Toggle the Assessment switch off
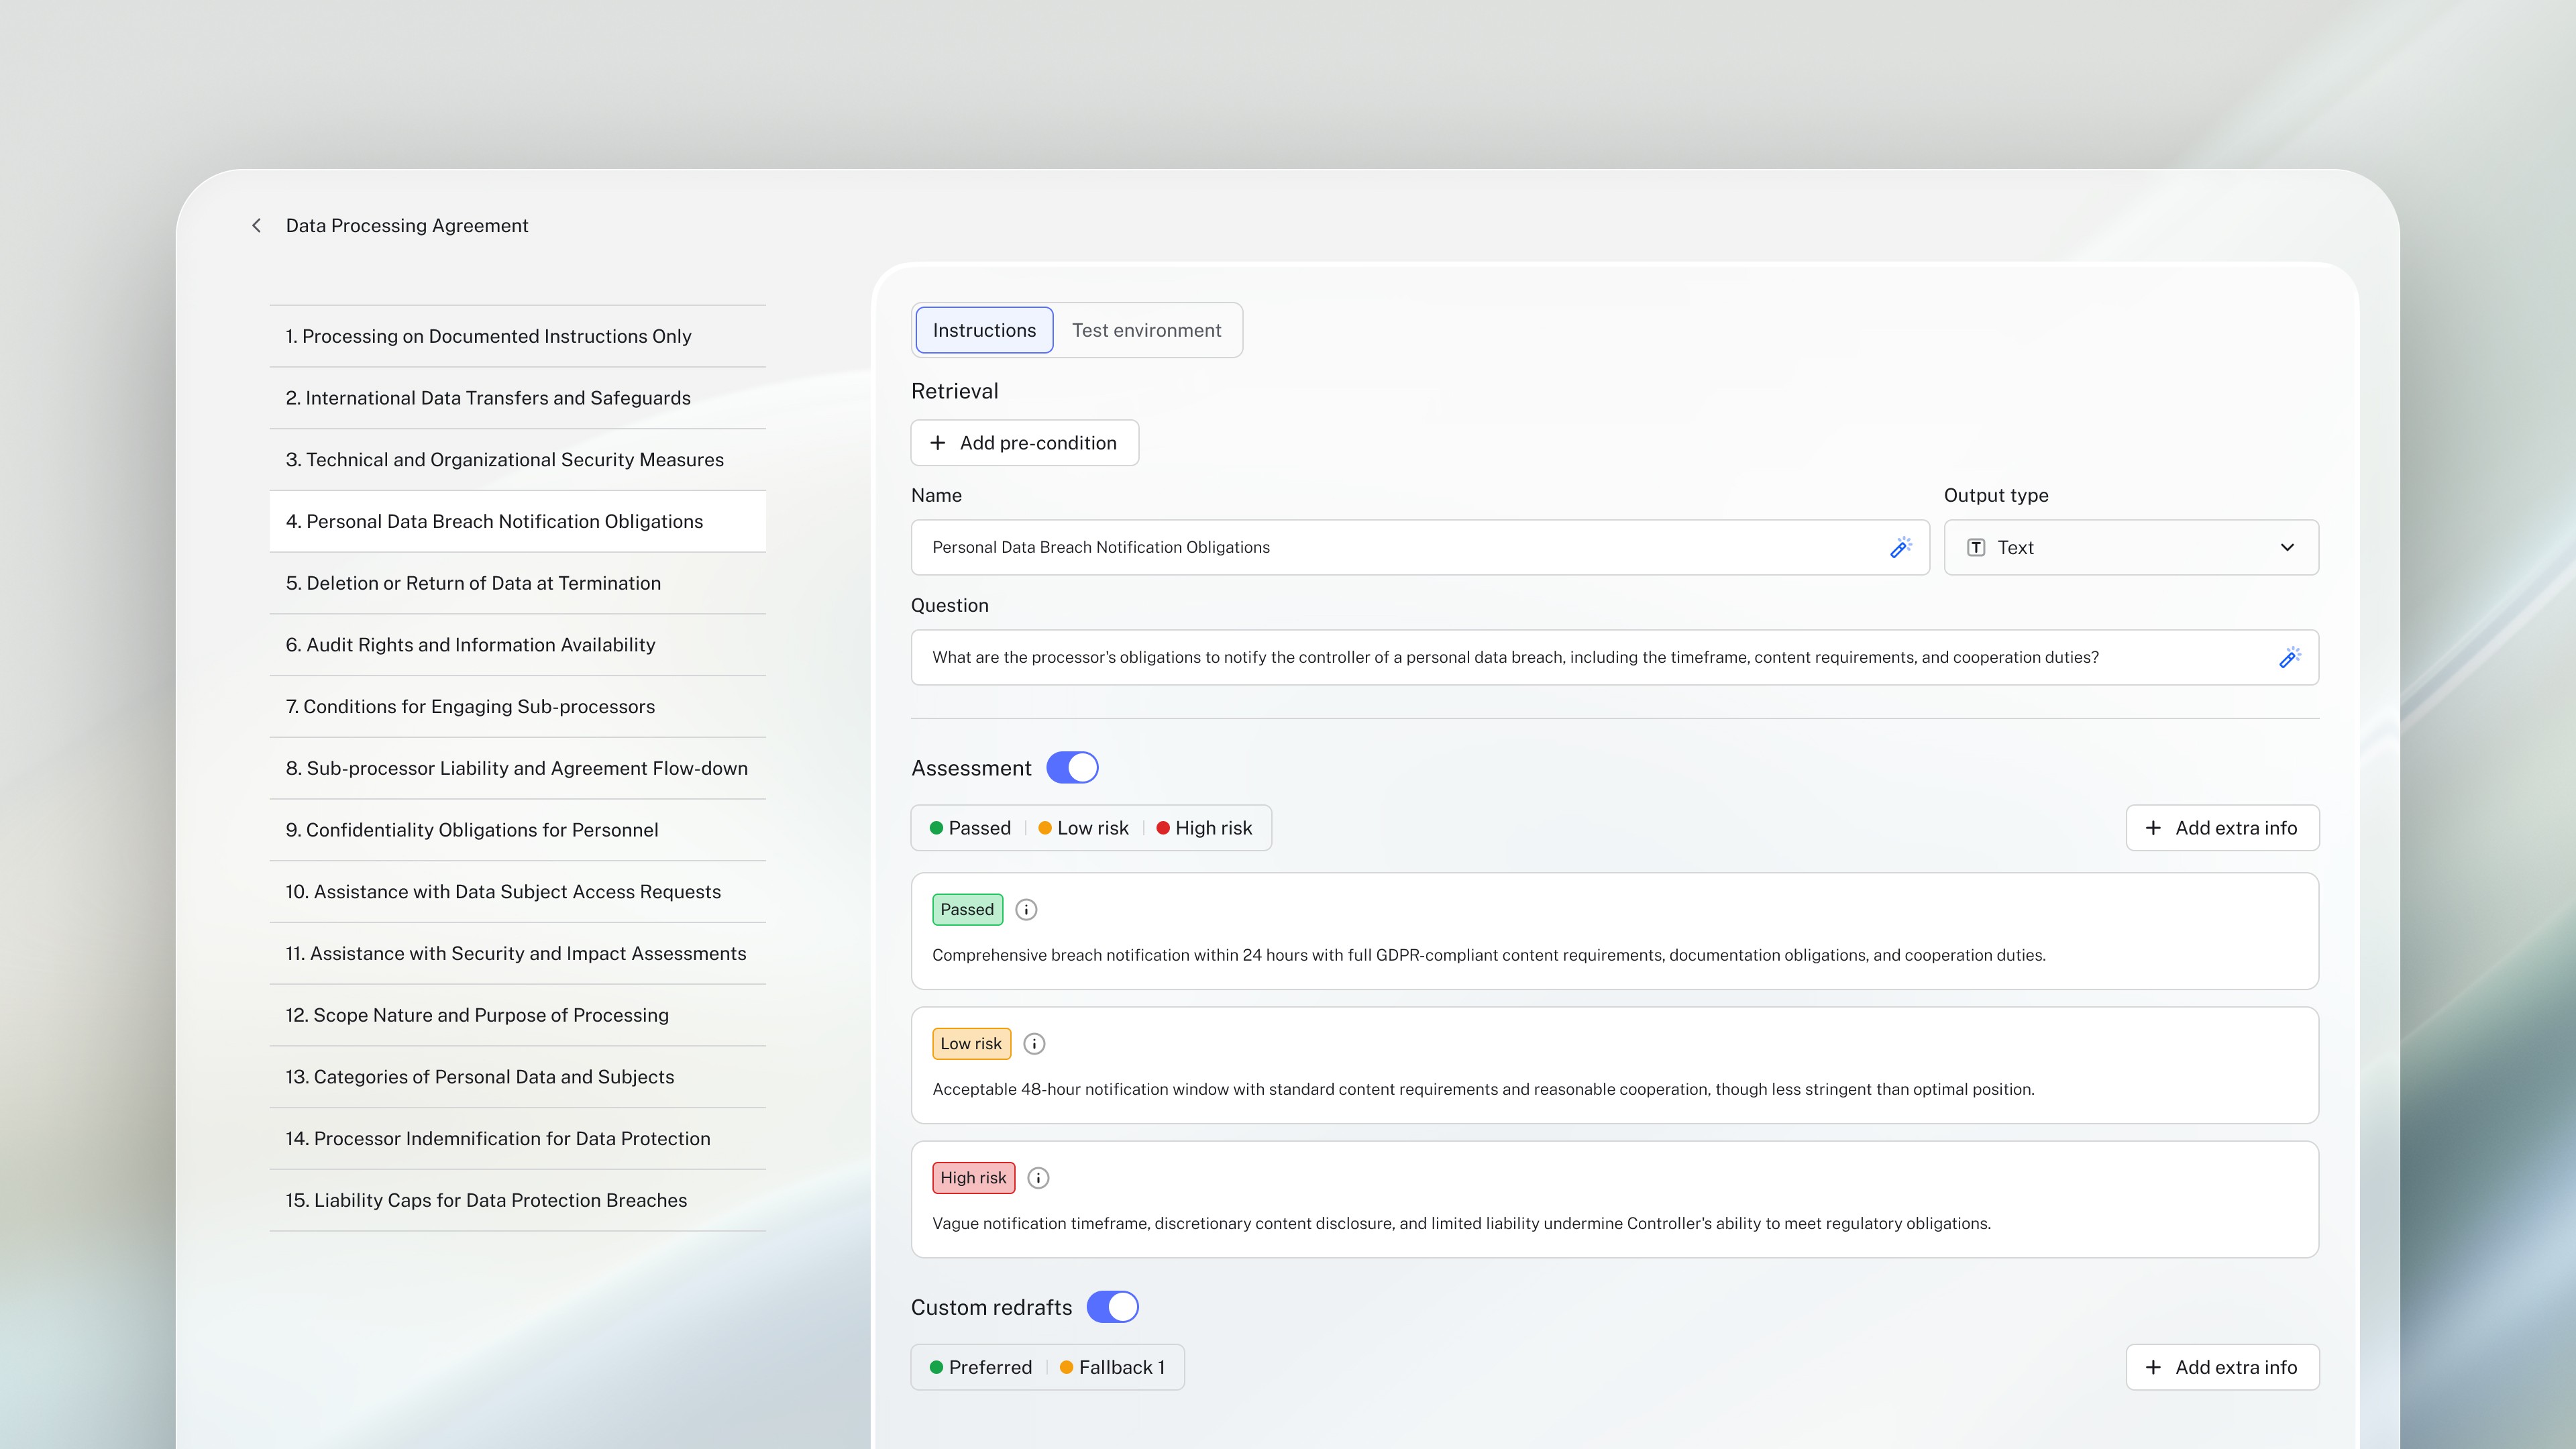Screen dimensions: 2576x1449 pyautogui.click(x=1072, y=768)
